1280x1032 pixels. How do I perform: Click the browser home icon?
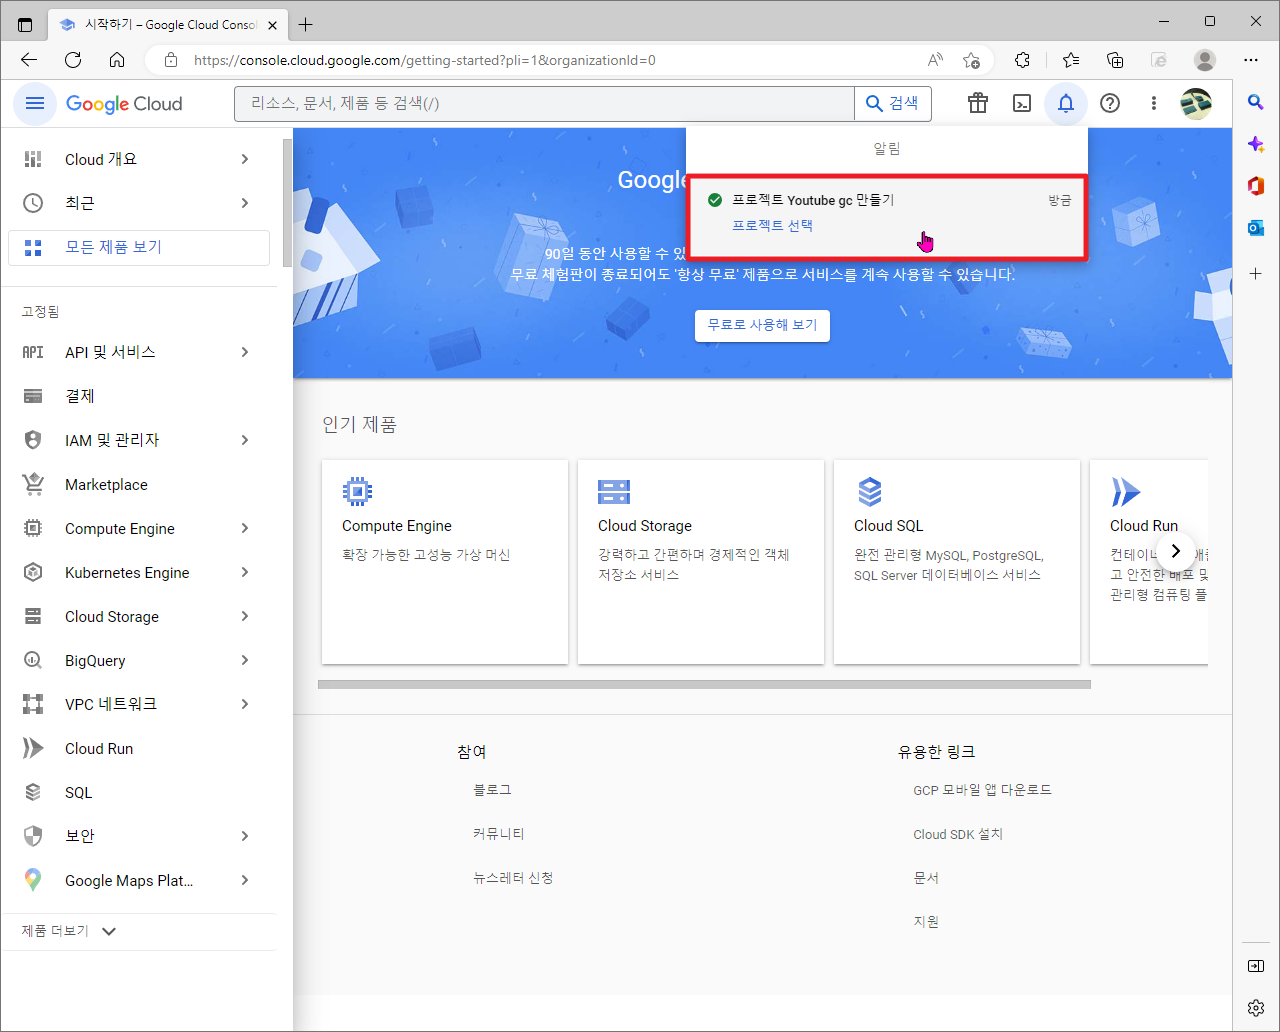point(117,60)
